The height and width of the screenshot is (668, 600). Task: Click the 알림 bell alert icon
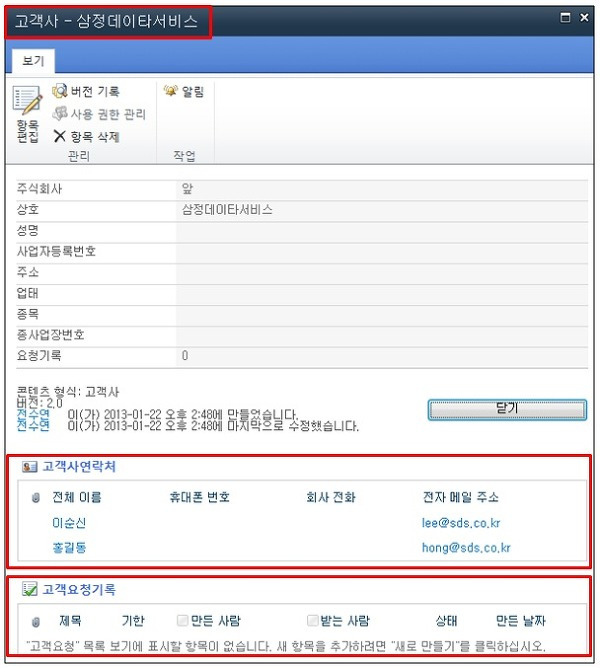[170, 91]
